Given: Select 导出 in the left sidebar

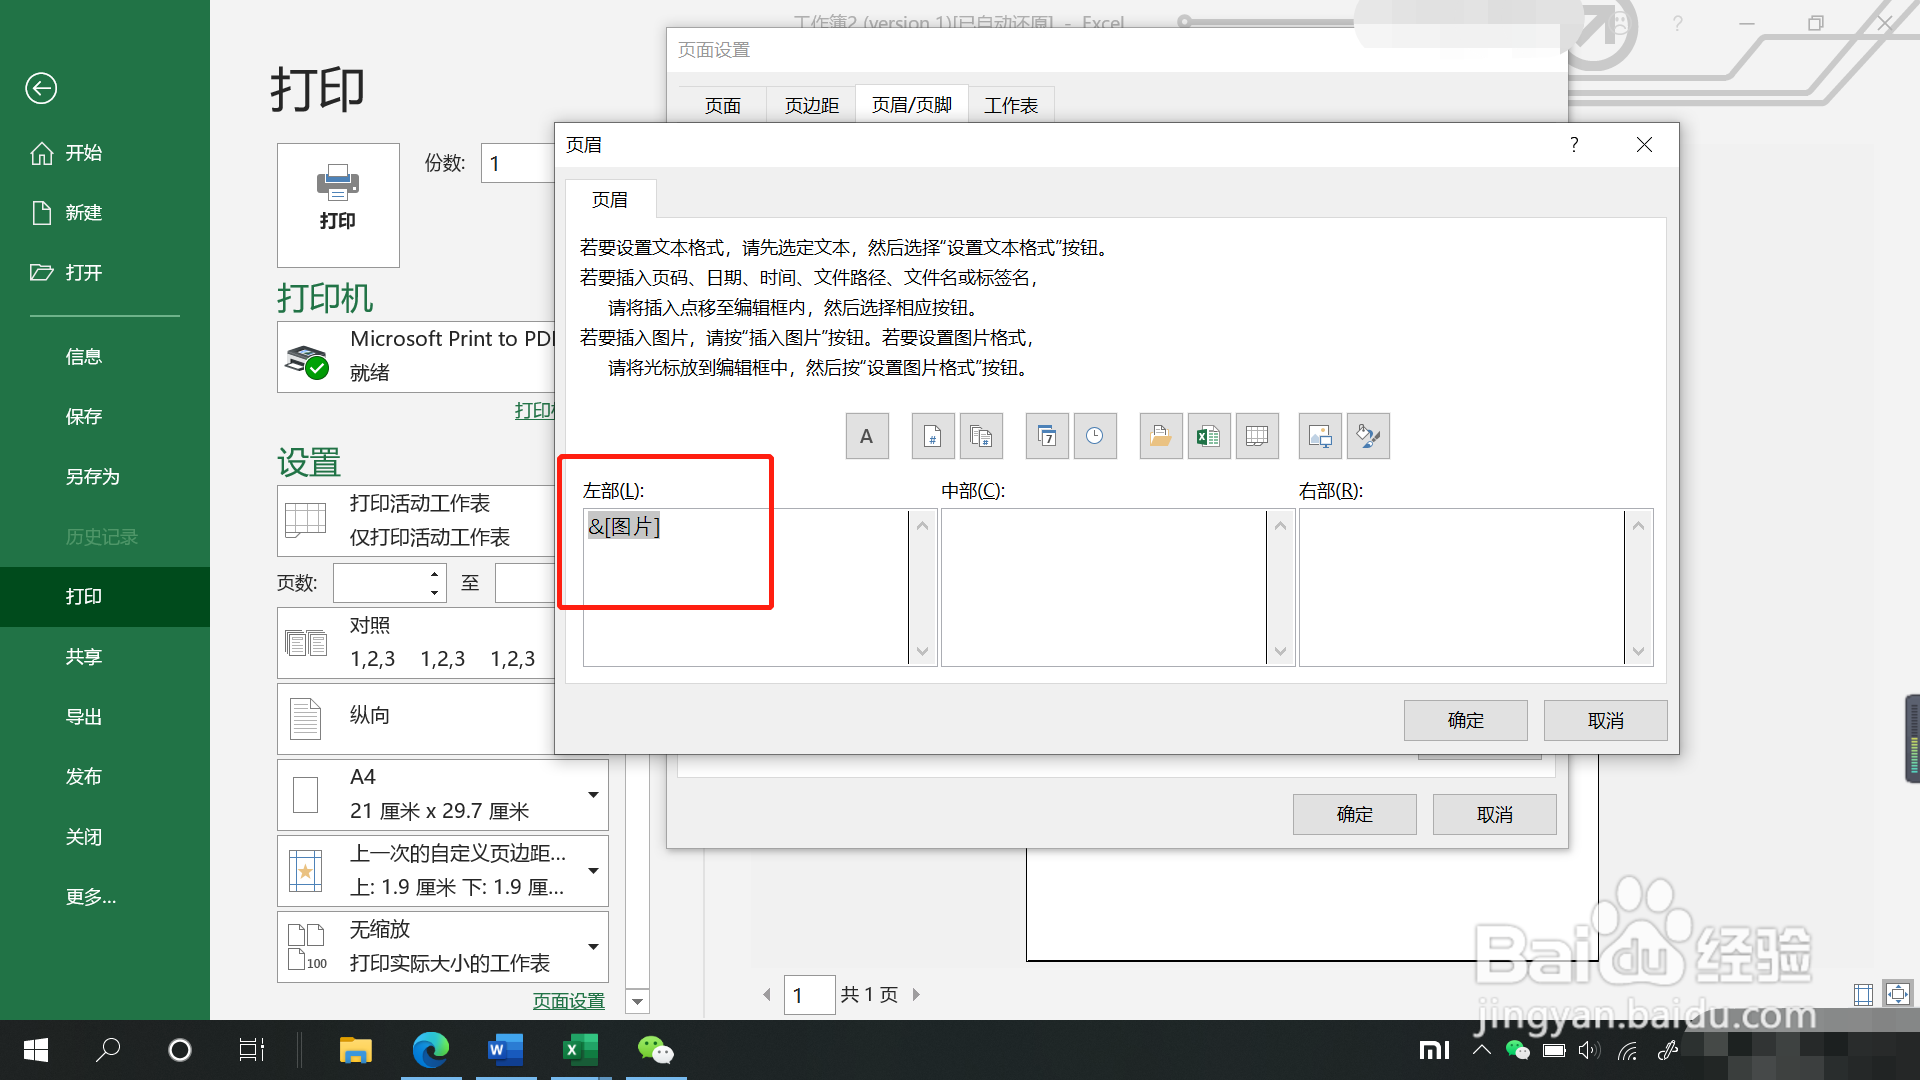Looking at the screenshot, I should 84,717.
